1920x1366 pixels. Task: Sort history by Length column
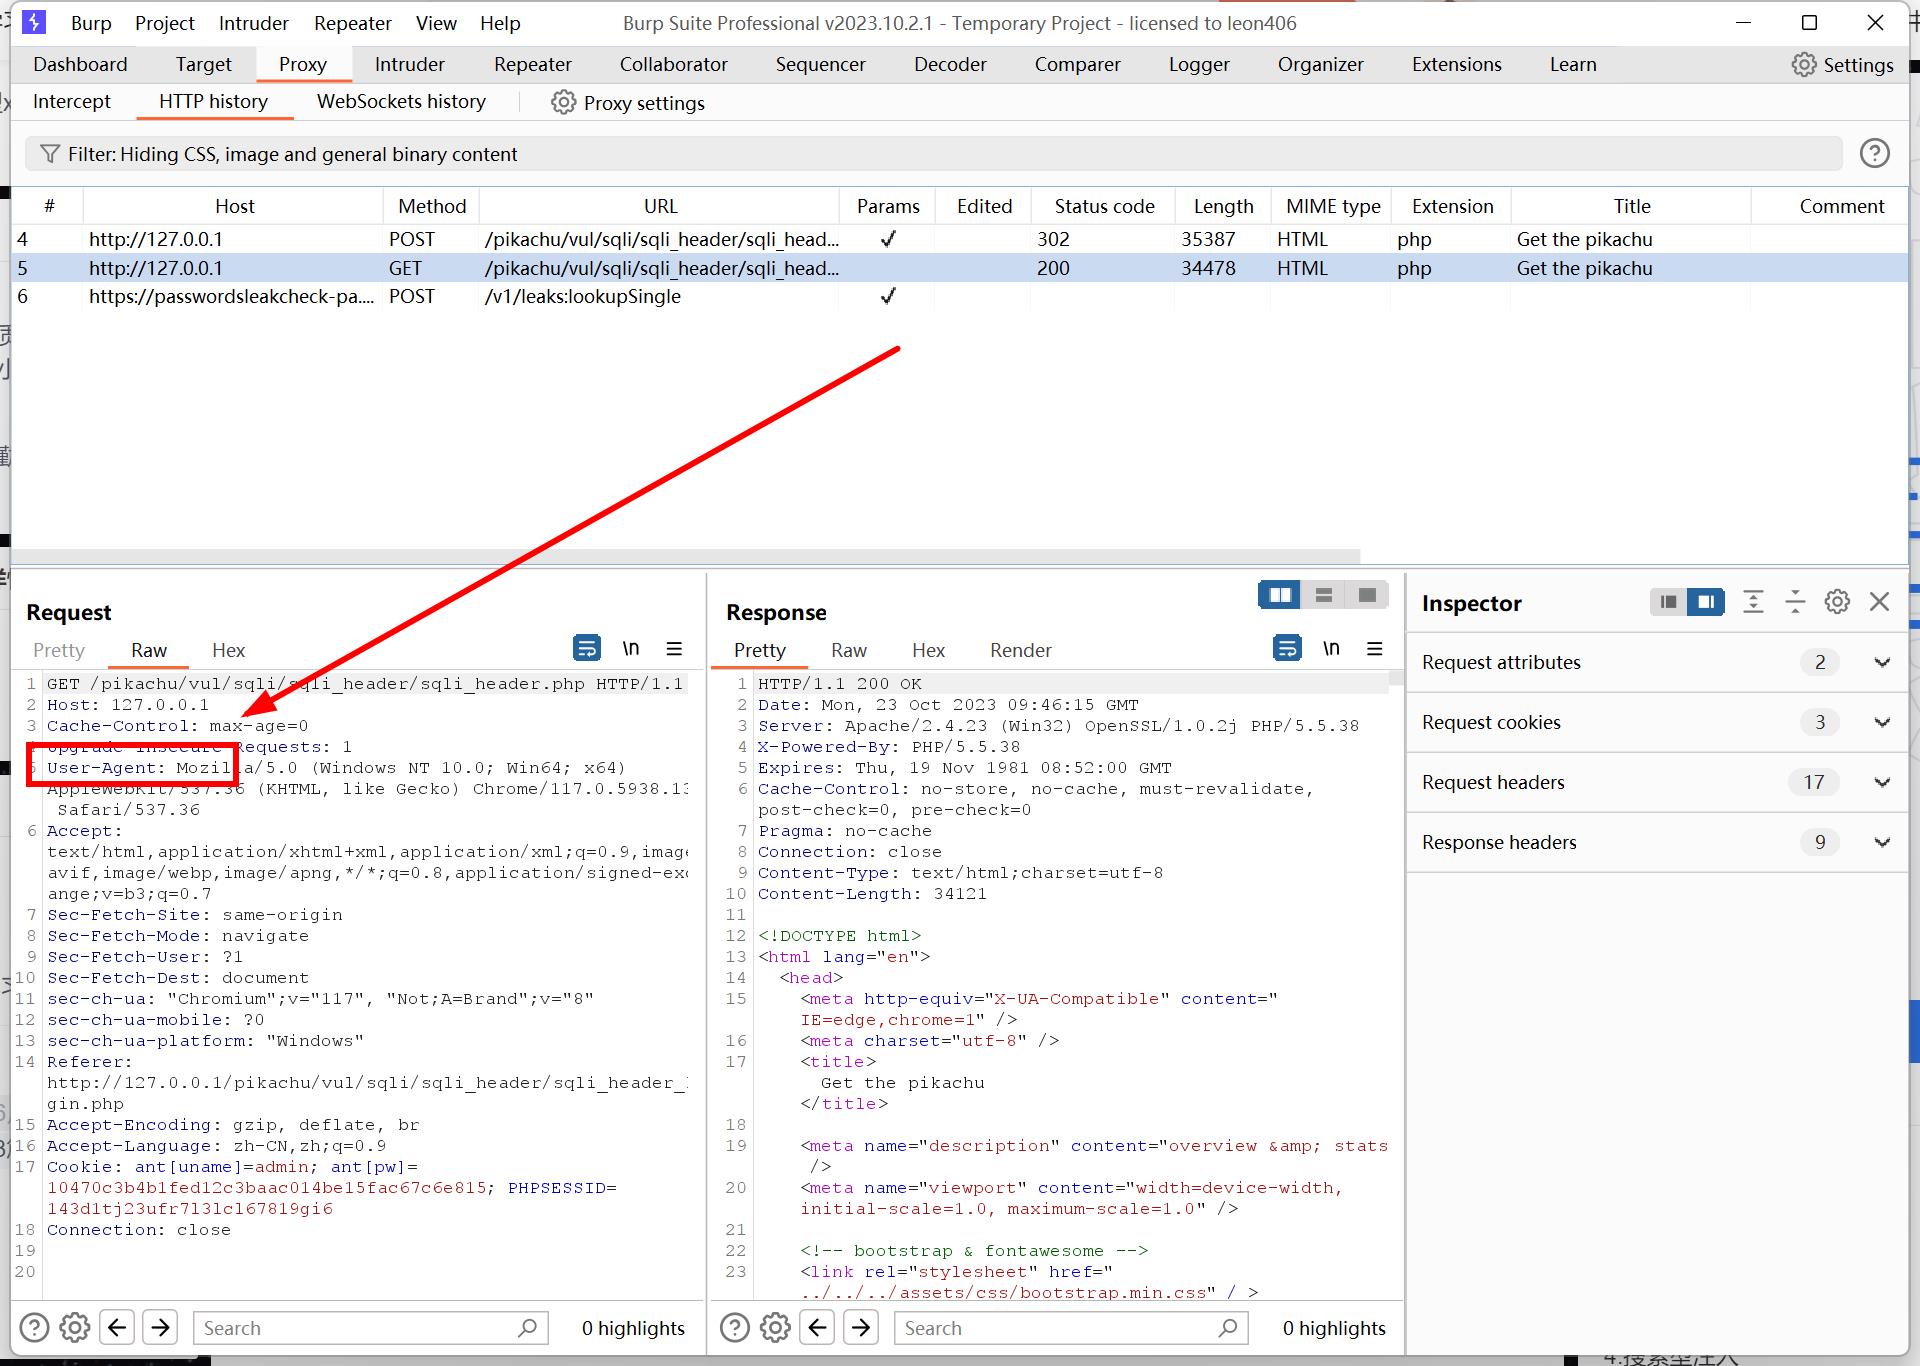coord(1223,206)
